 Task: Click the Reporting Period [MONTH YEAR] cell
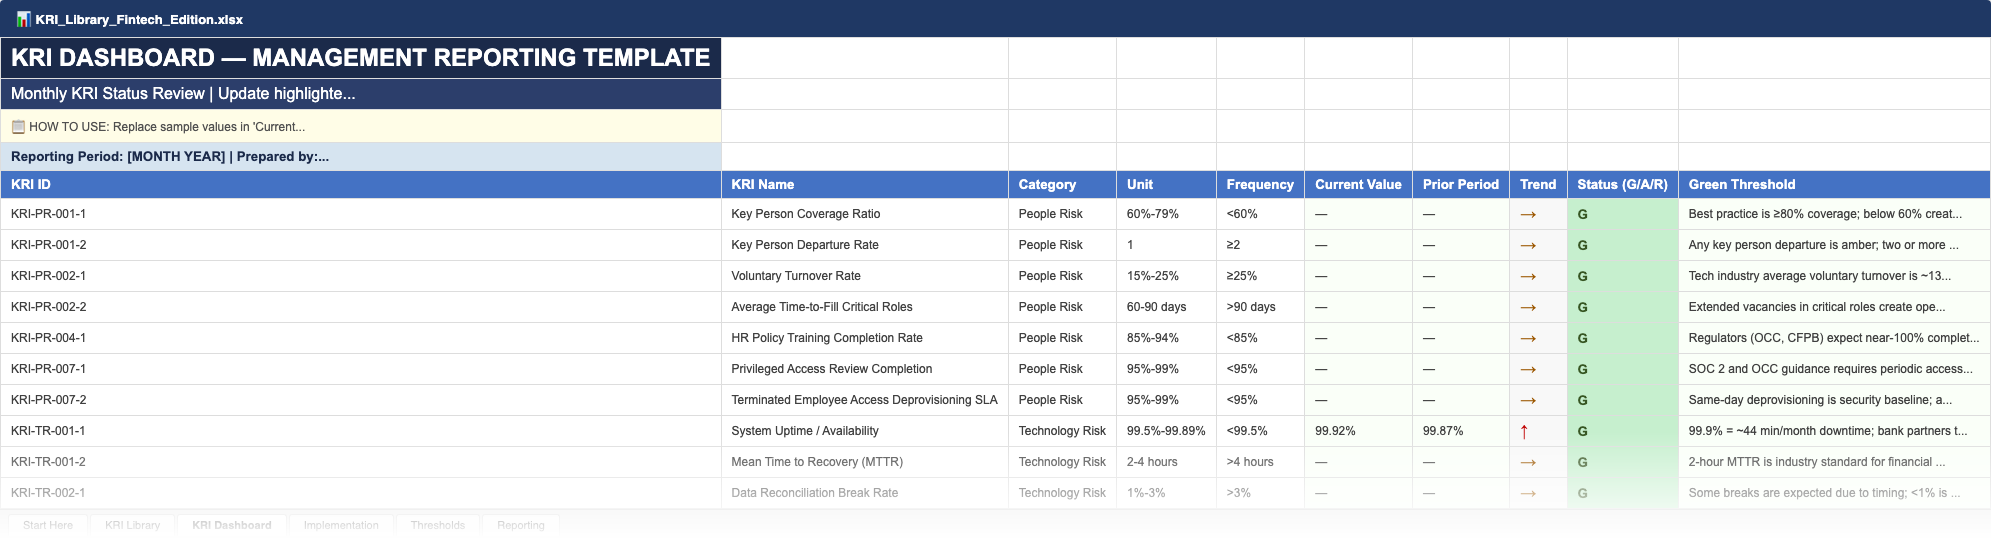click(361, 157)
